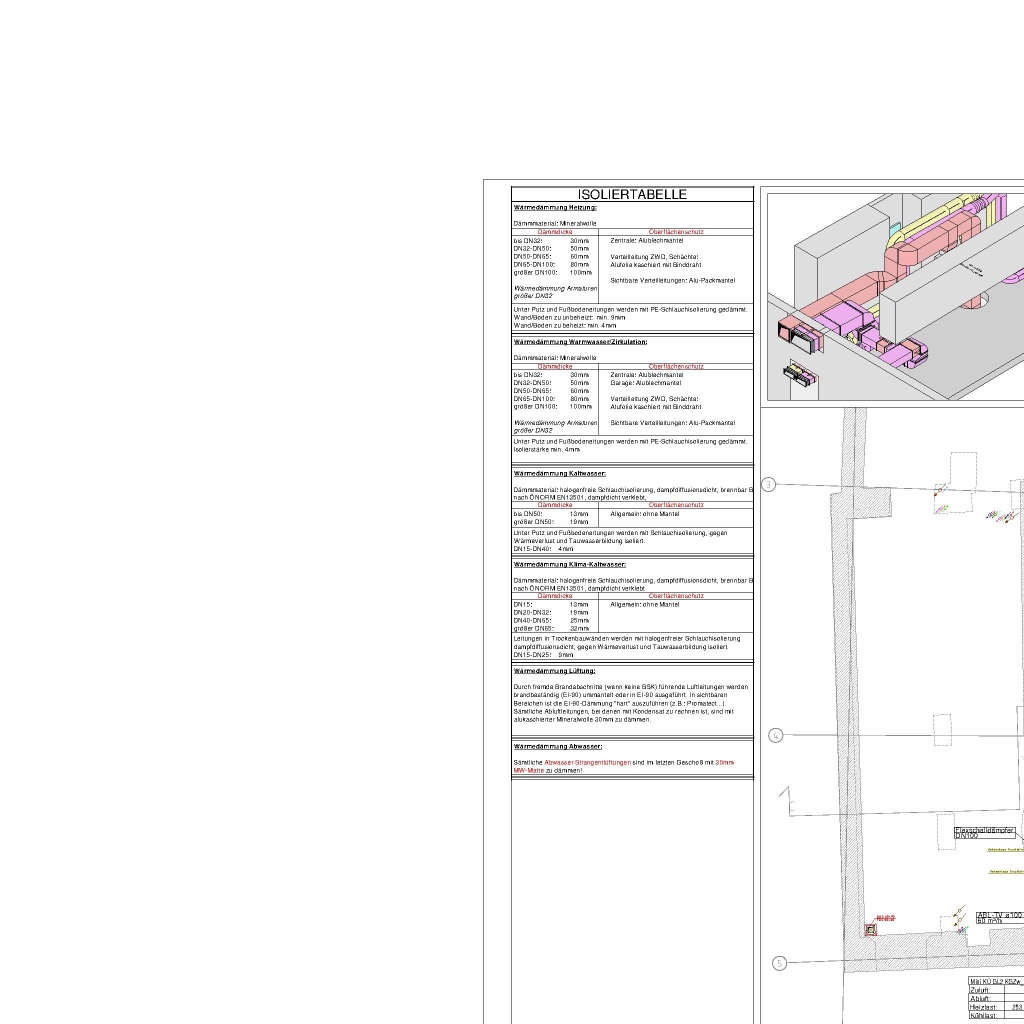Select grid axis marker 4
This screenshot has height=1024, width=1024.
point(776,736)
